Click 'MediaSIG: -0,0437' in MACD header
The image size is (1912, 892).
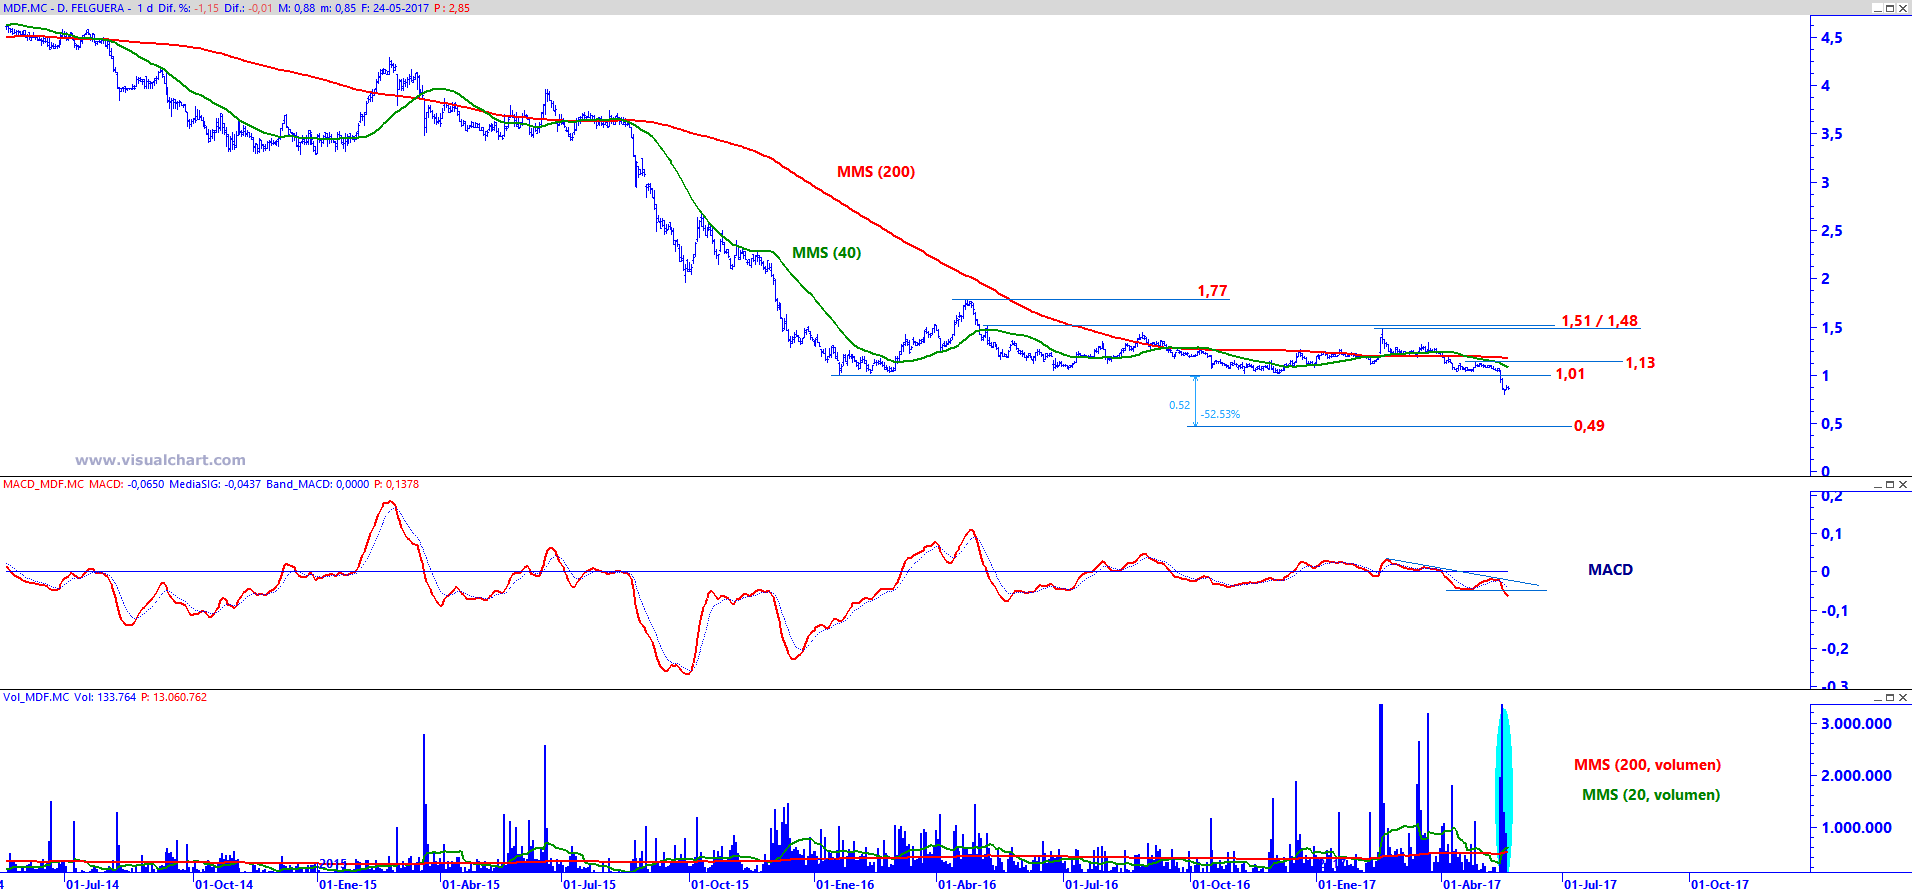click(x=215, y=484)
